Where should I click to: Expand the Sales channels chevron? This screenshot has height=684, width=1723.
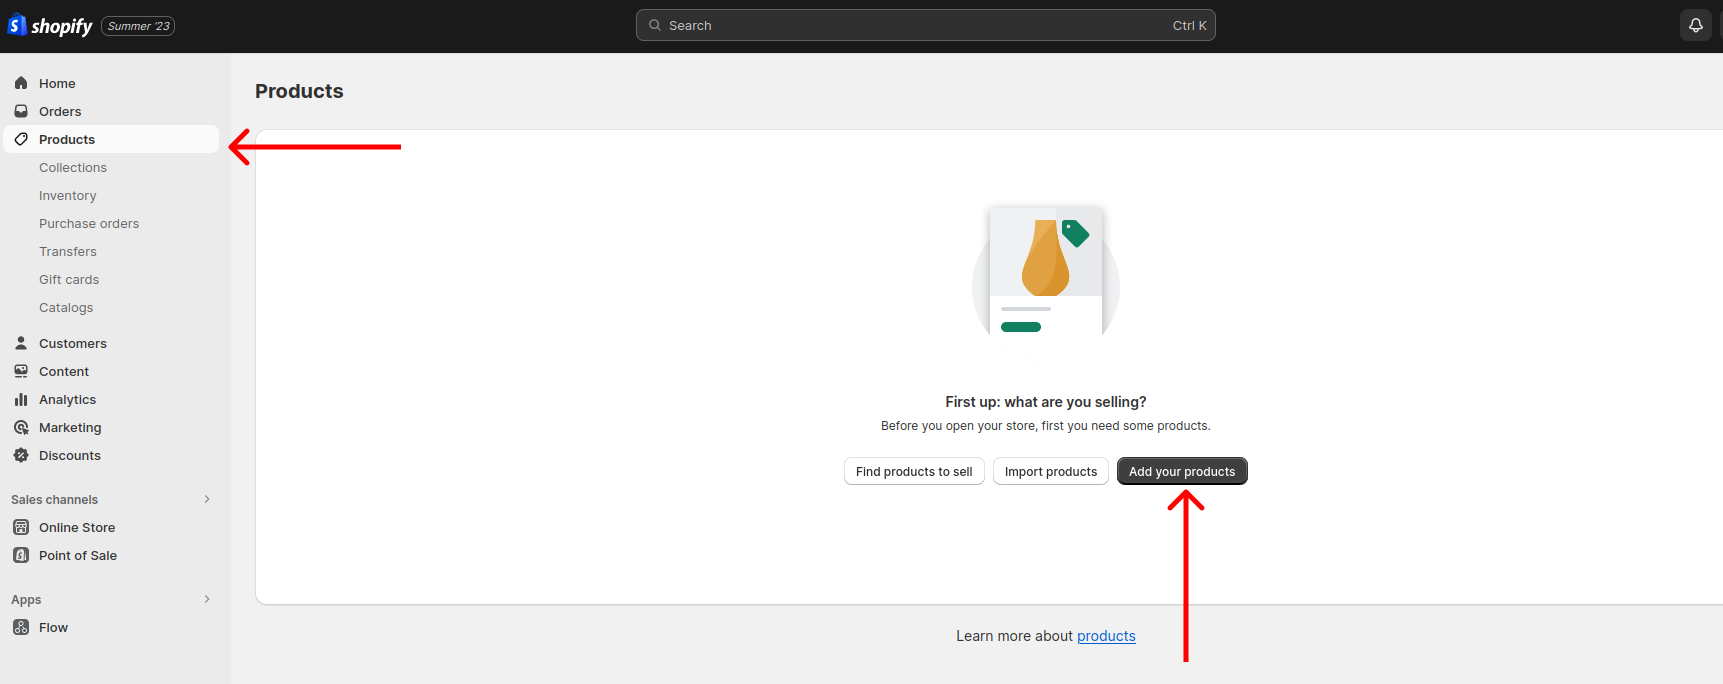(x=207, y=499)
